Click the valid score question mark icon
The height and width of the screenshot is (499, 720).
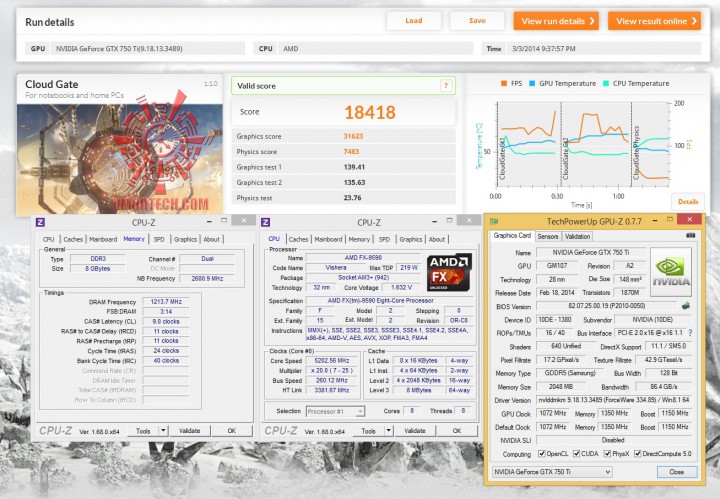tap(445, 86)
